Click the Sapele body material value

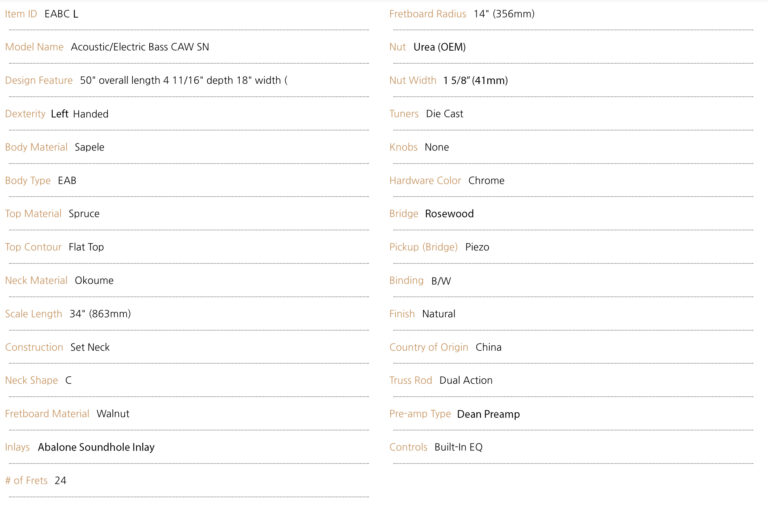[x=89, y=147]
